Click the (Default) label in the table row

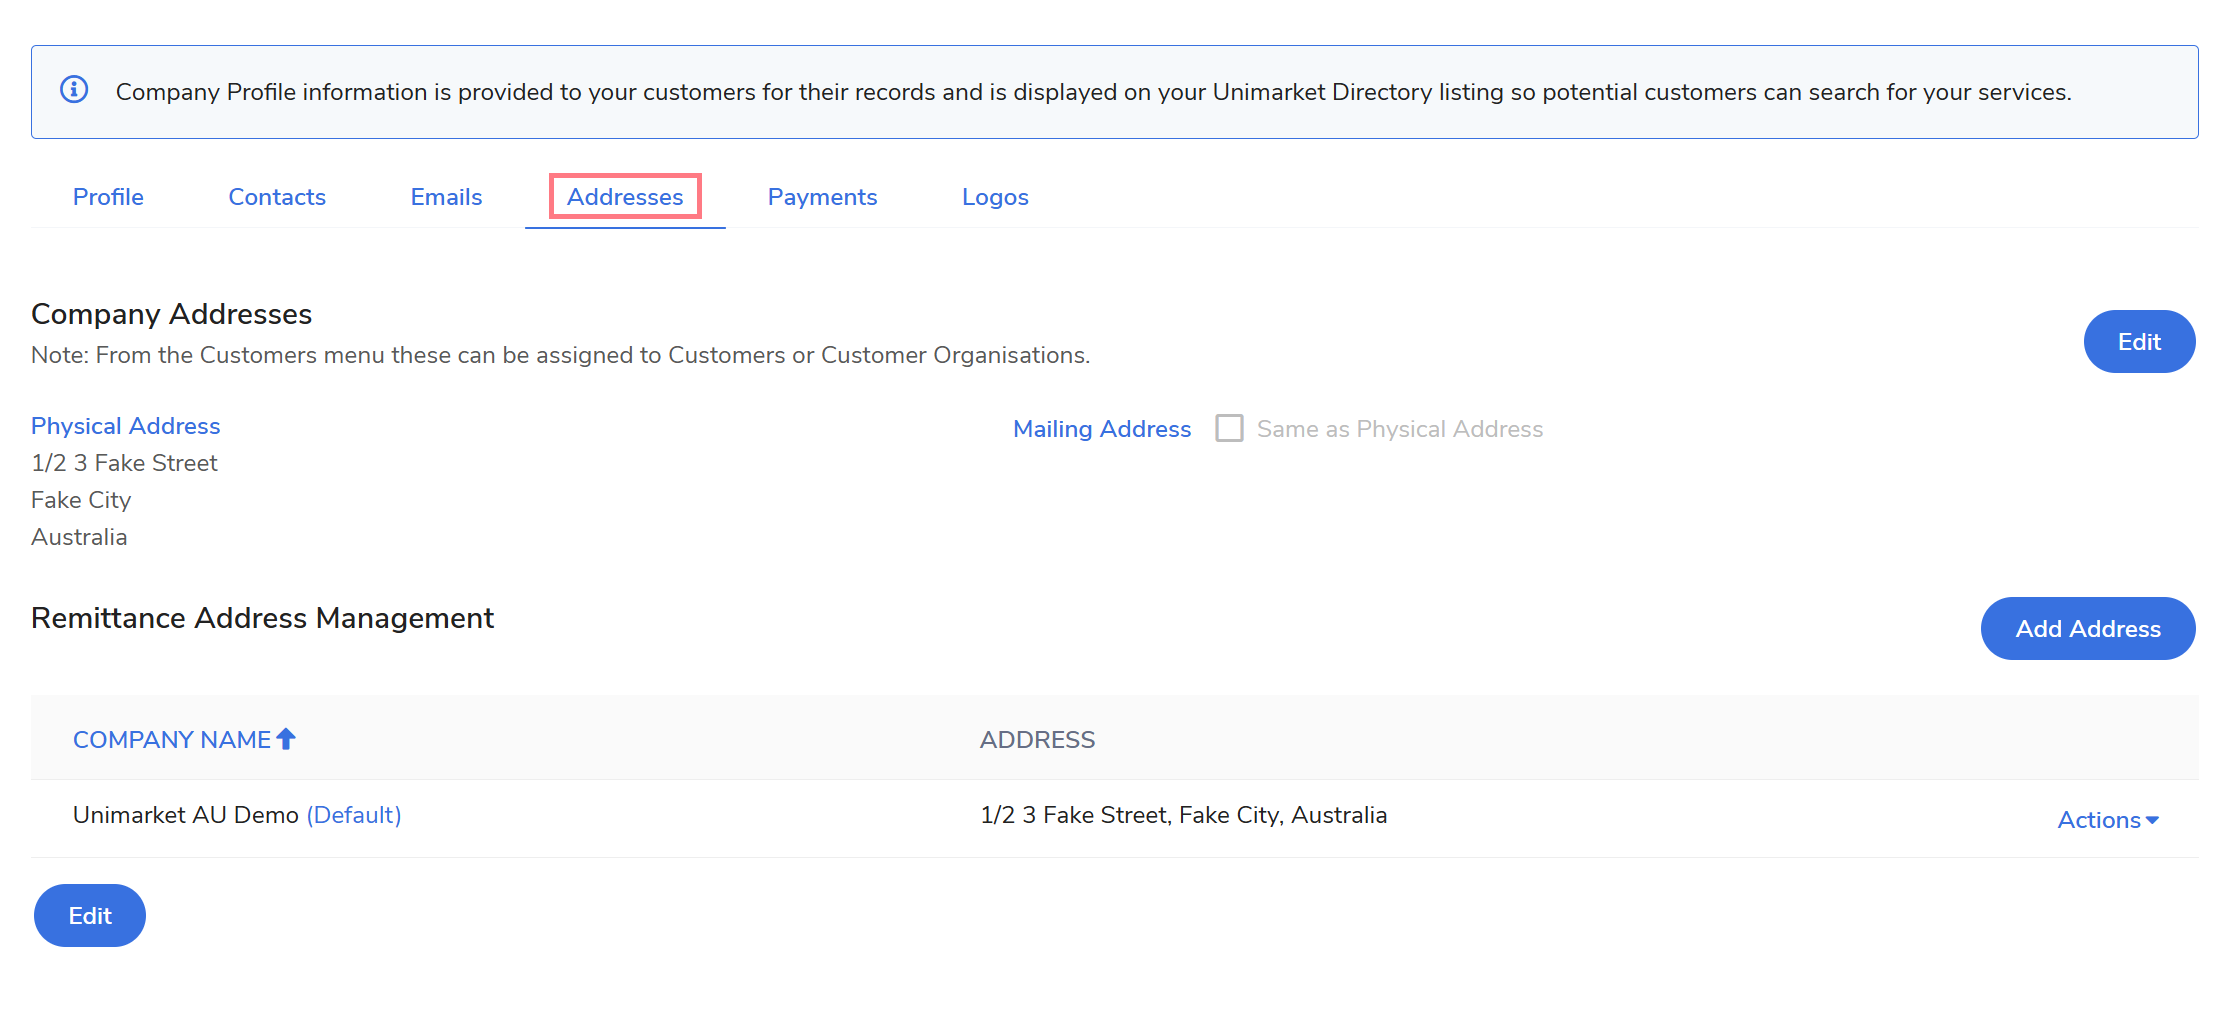(x=354, y=815)
